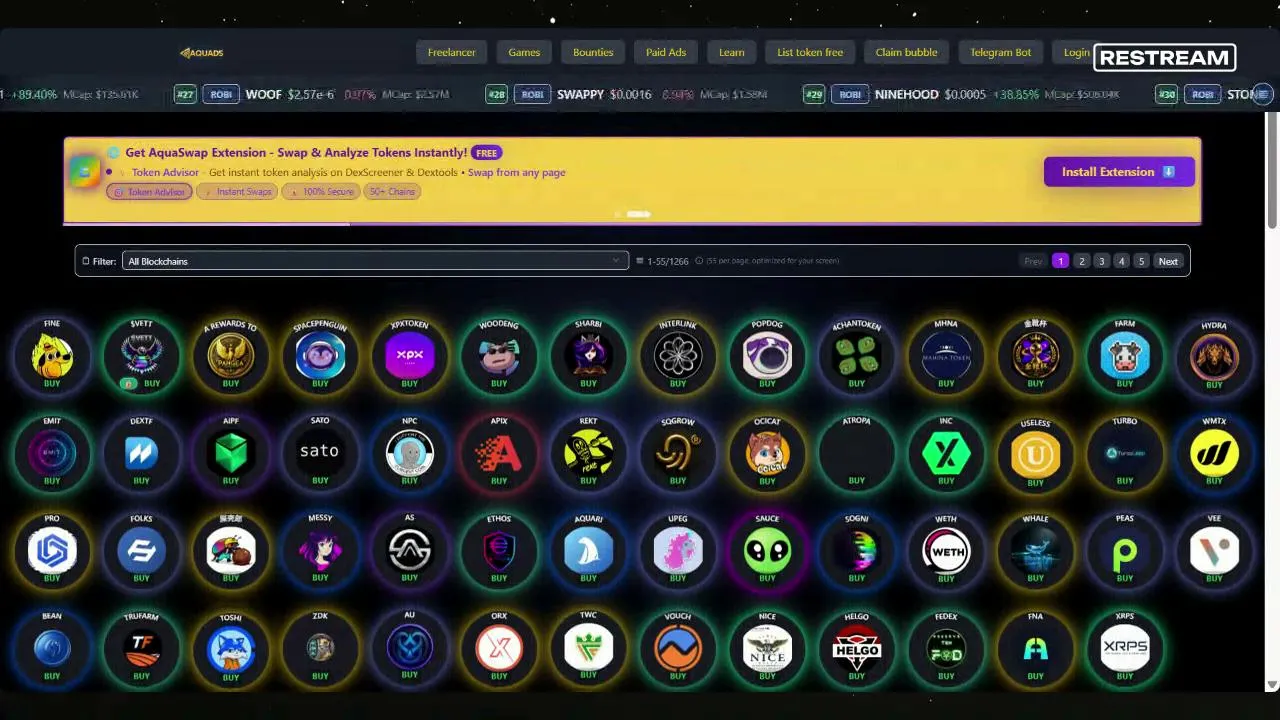Select the NICE token icon
Image resolution: width=1280 pixels, height=720 pixels.
tap(767, 648)
